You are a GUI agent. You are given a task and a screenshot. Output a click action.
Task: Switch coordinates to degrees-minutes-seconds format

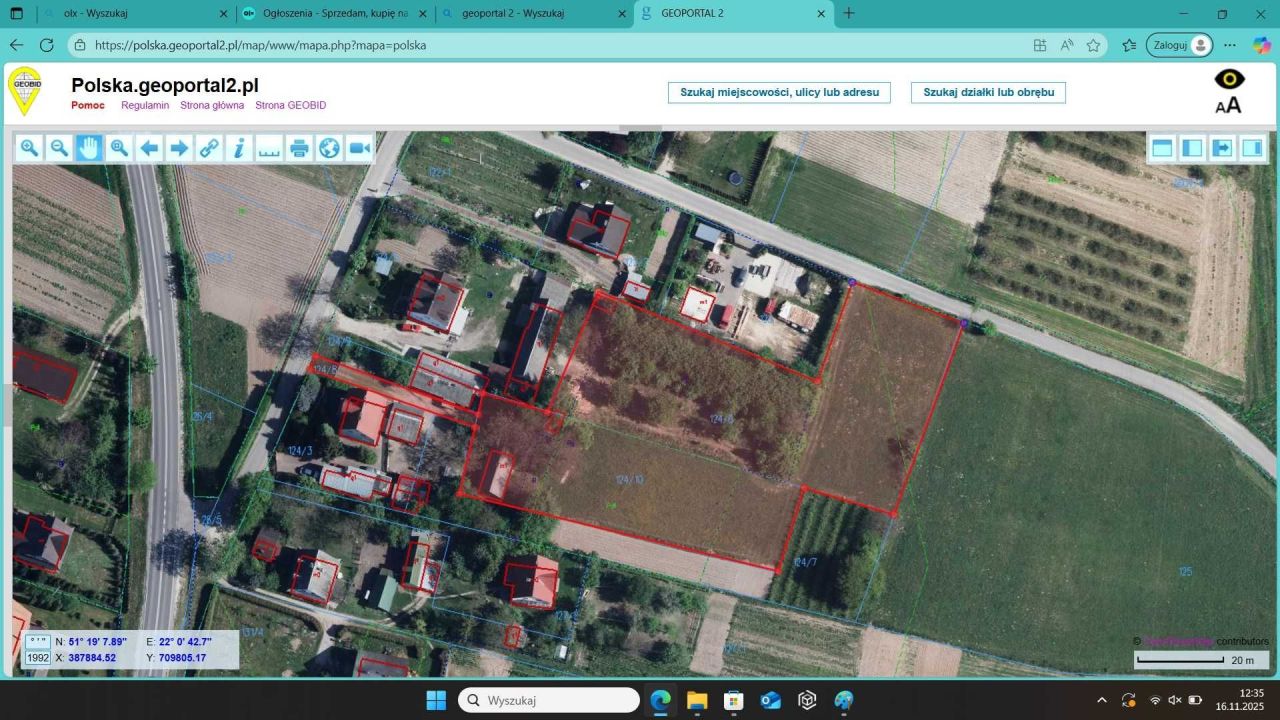pyautogui.click(x=38, y=641)
